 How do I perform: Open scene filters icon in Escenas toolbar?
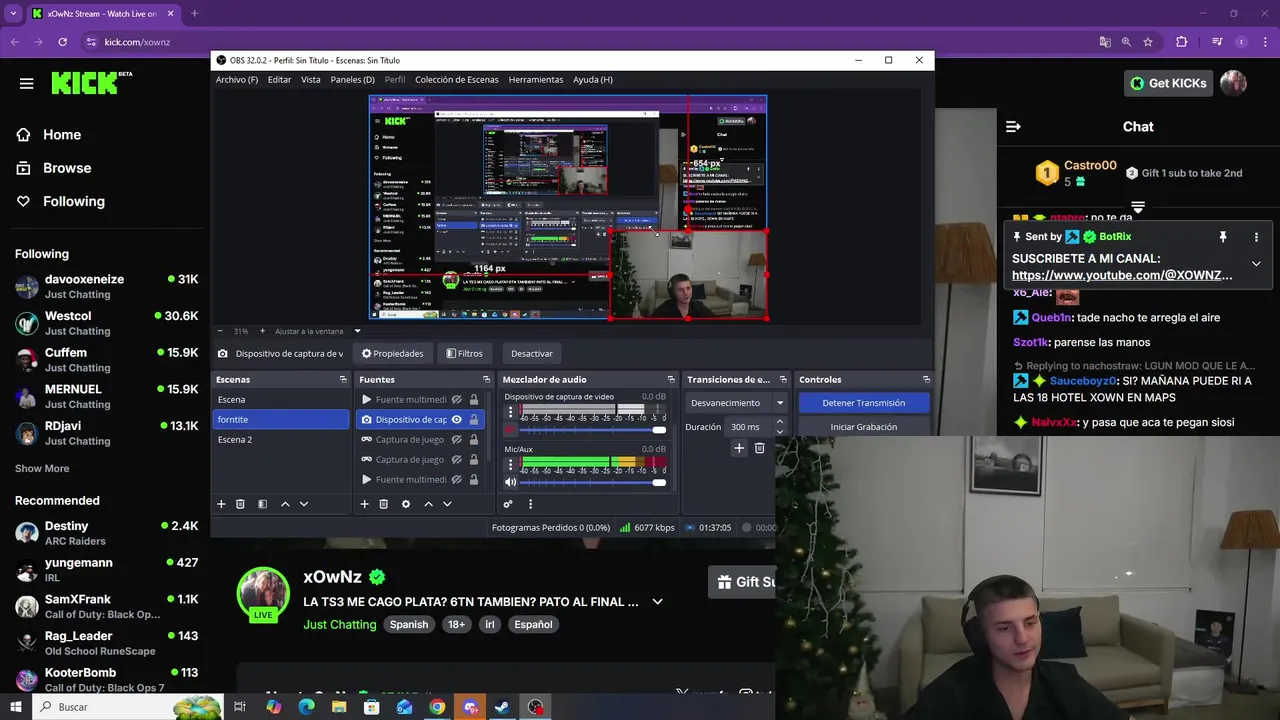[x=262, y=504]
